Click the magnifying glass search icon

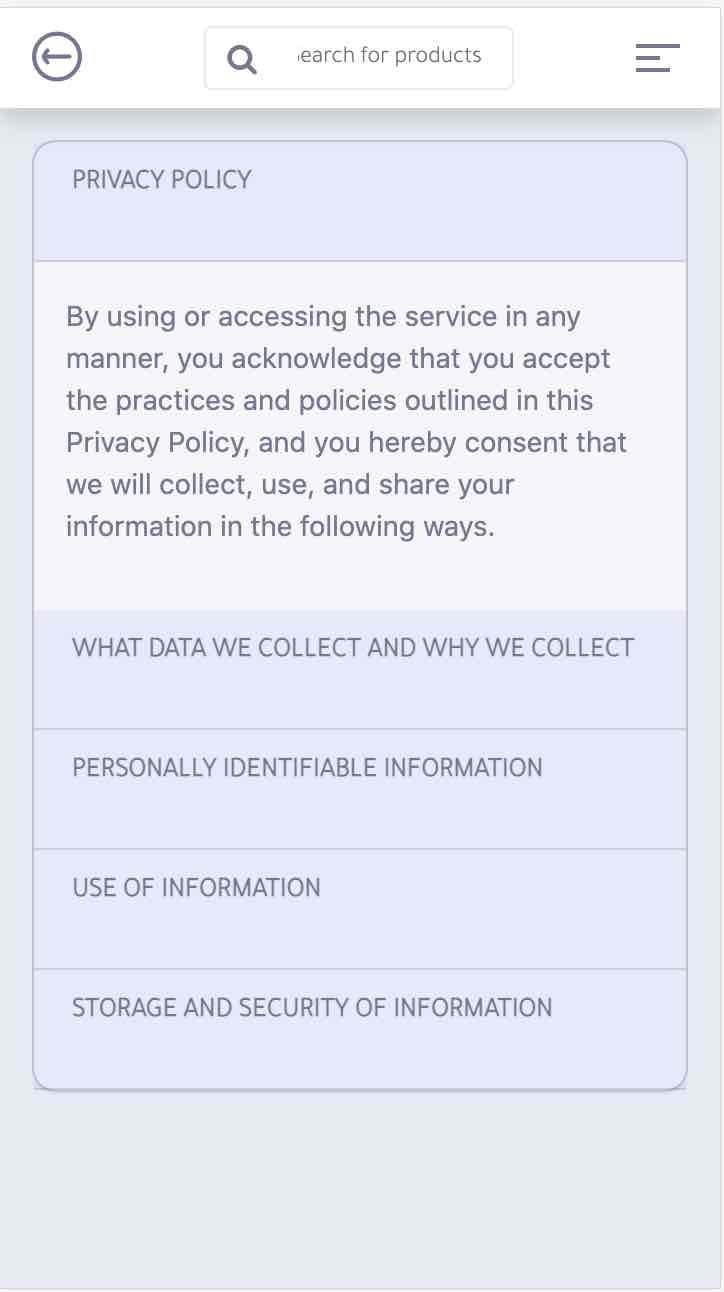(x=242, y=59)
